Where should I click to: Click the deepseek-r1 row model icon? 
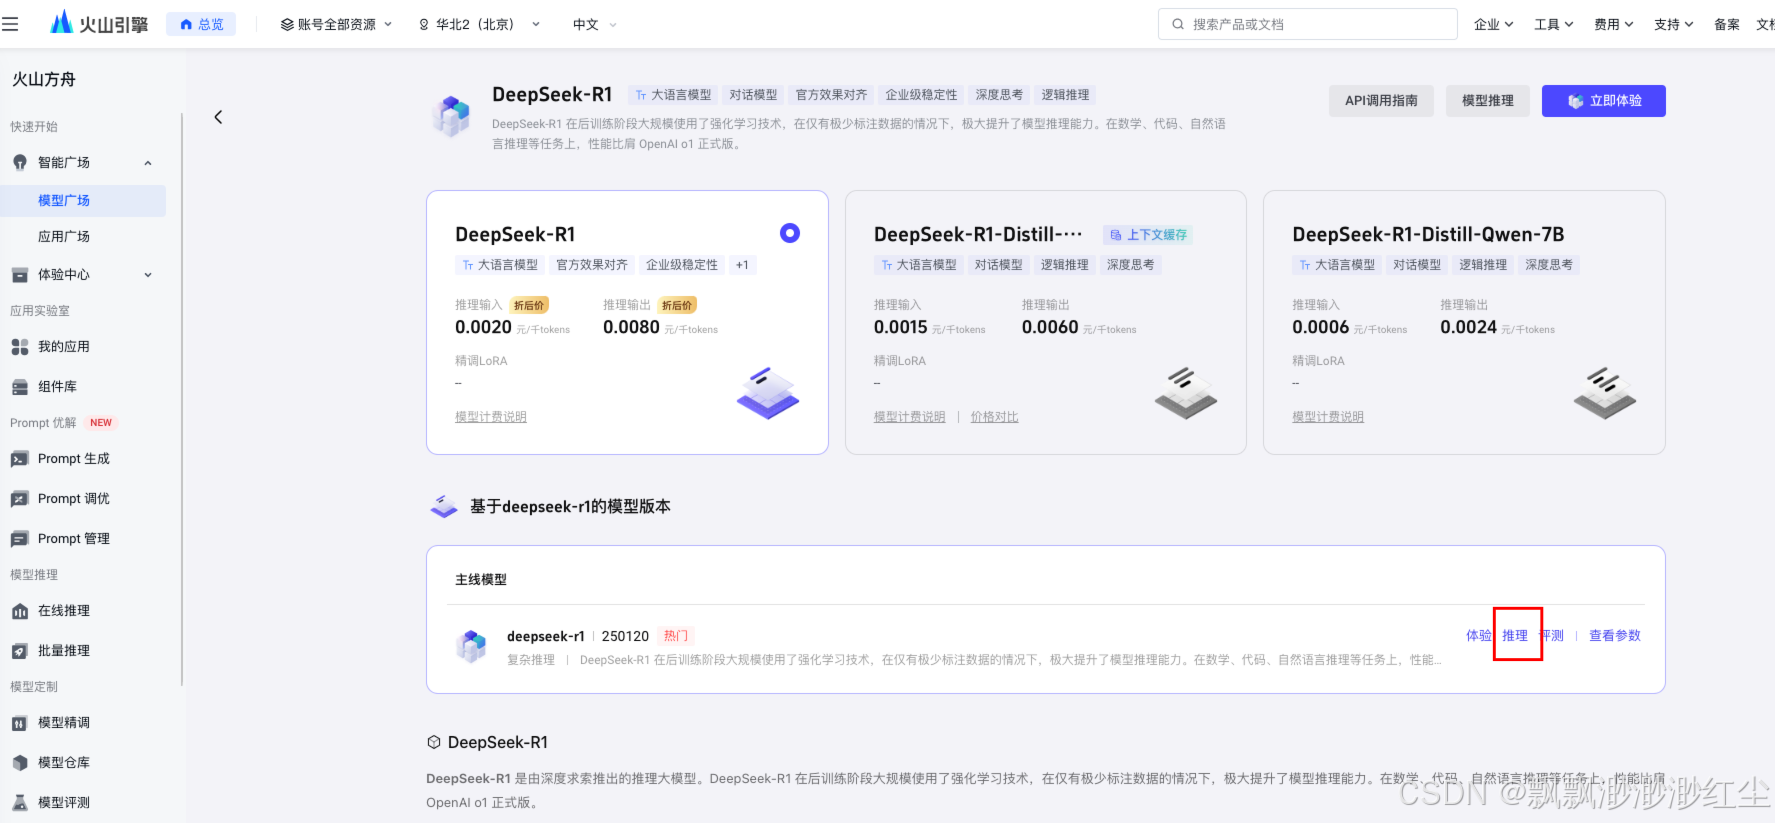471,646
